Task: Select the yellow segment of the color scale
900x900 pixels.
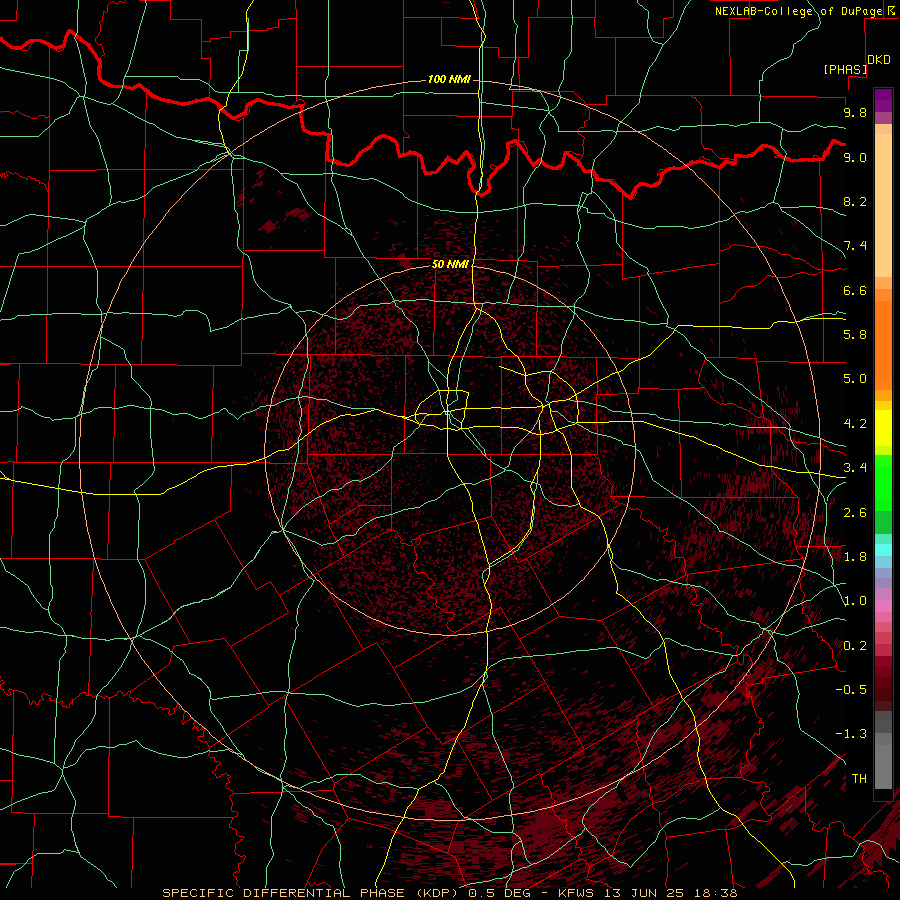Action: click(x=883, y=428)
